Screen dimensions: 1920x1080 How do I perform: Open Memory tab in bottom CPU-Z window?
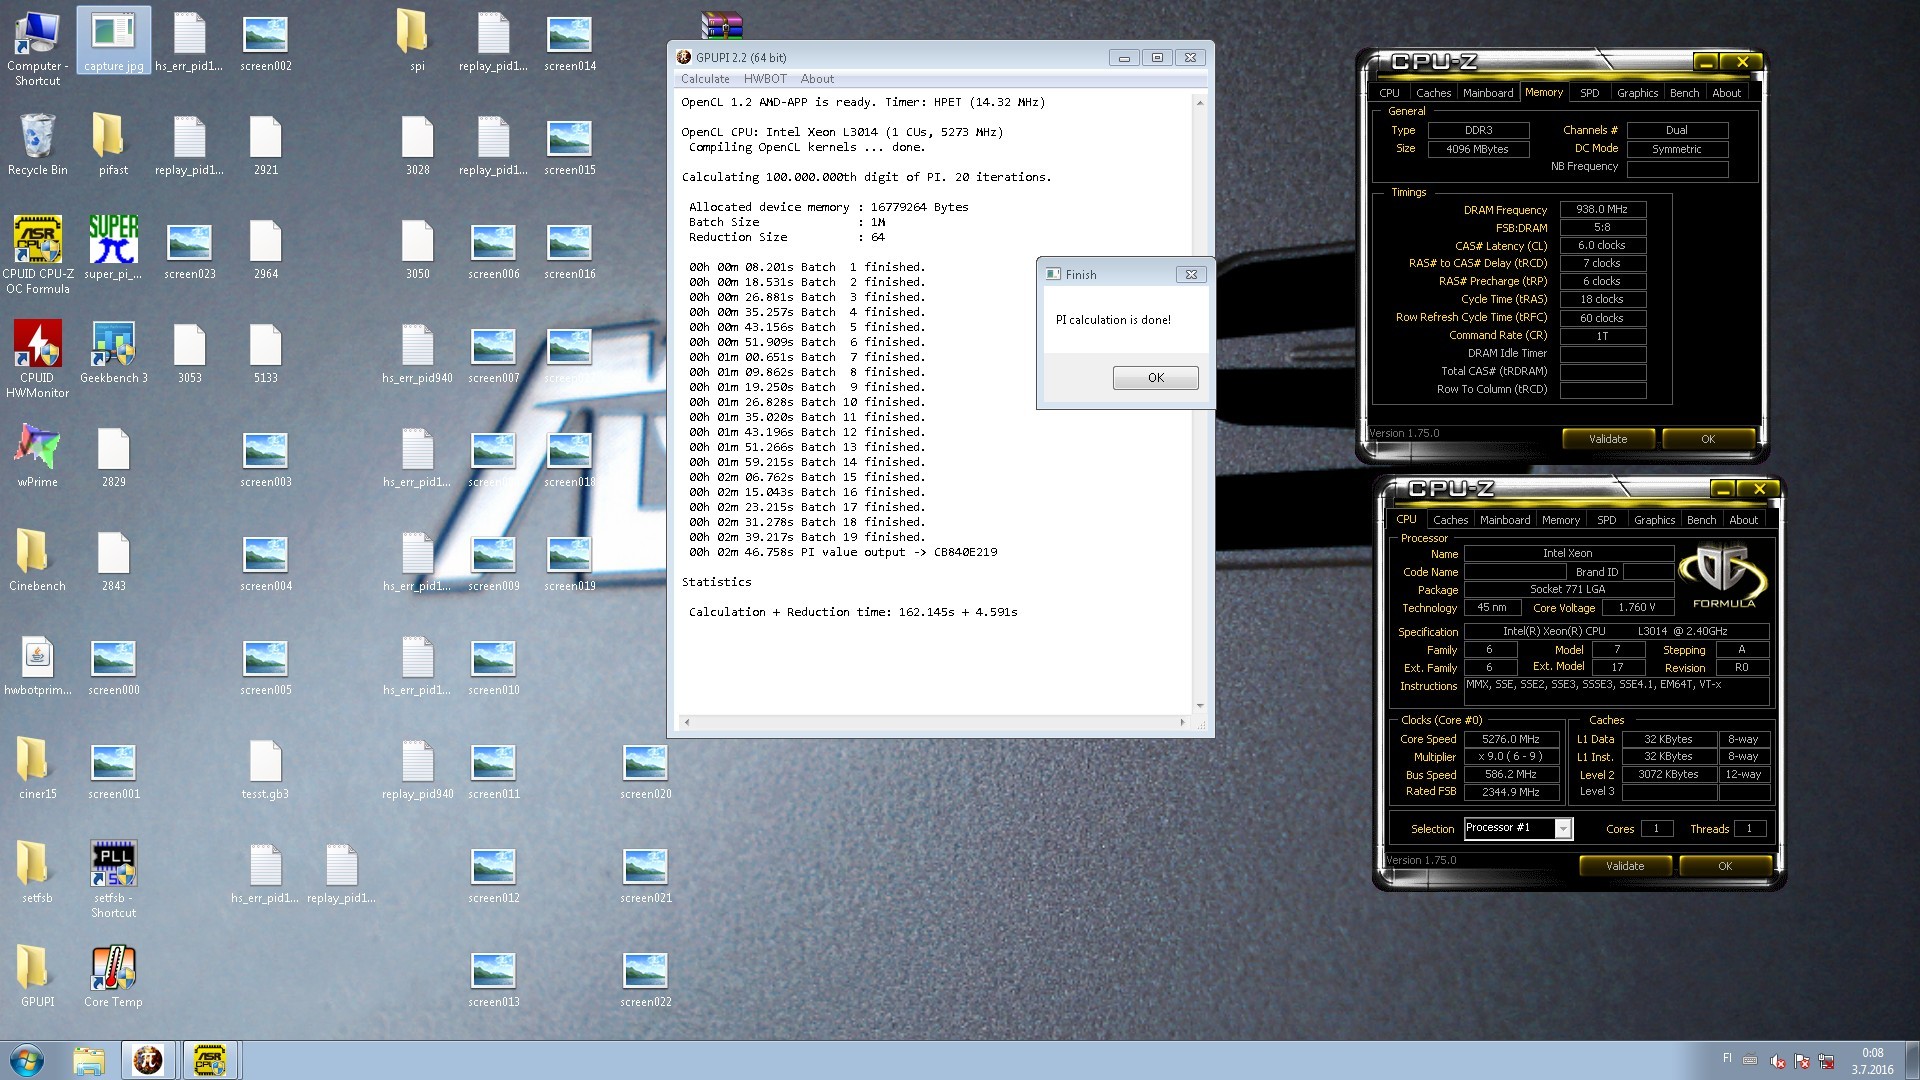coord(1560,520)
